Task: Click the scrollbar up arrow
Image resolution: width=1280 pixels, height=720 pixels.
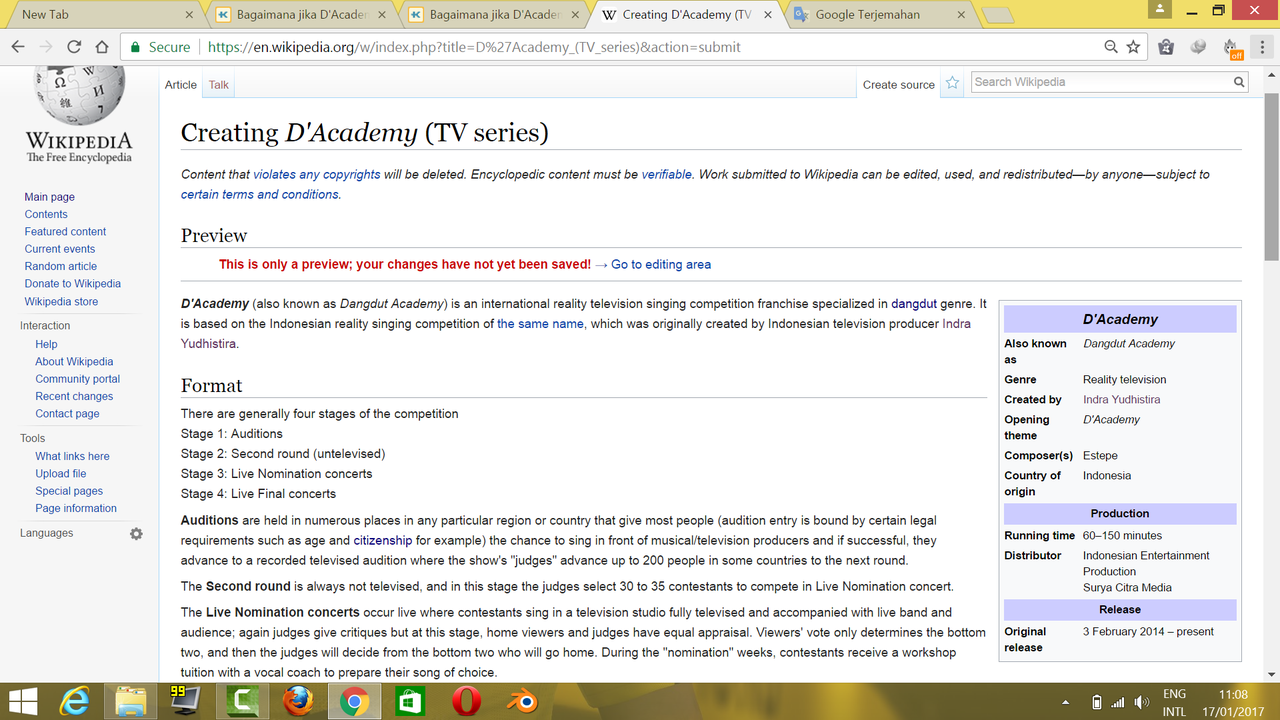Action: (1271, 74)
